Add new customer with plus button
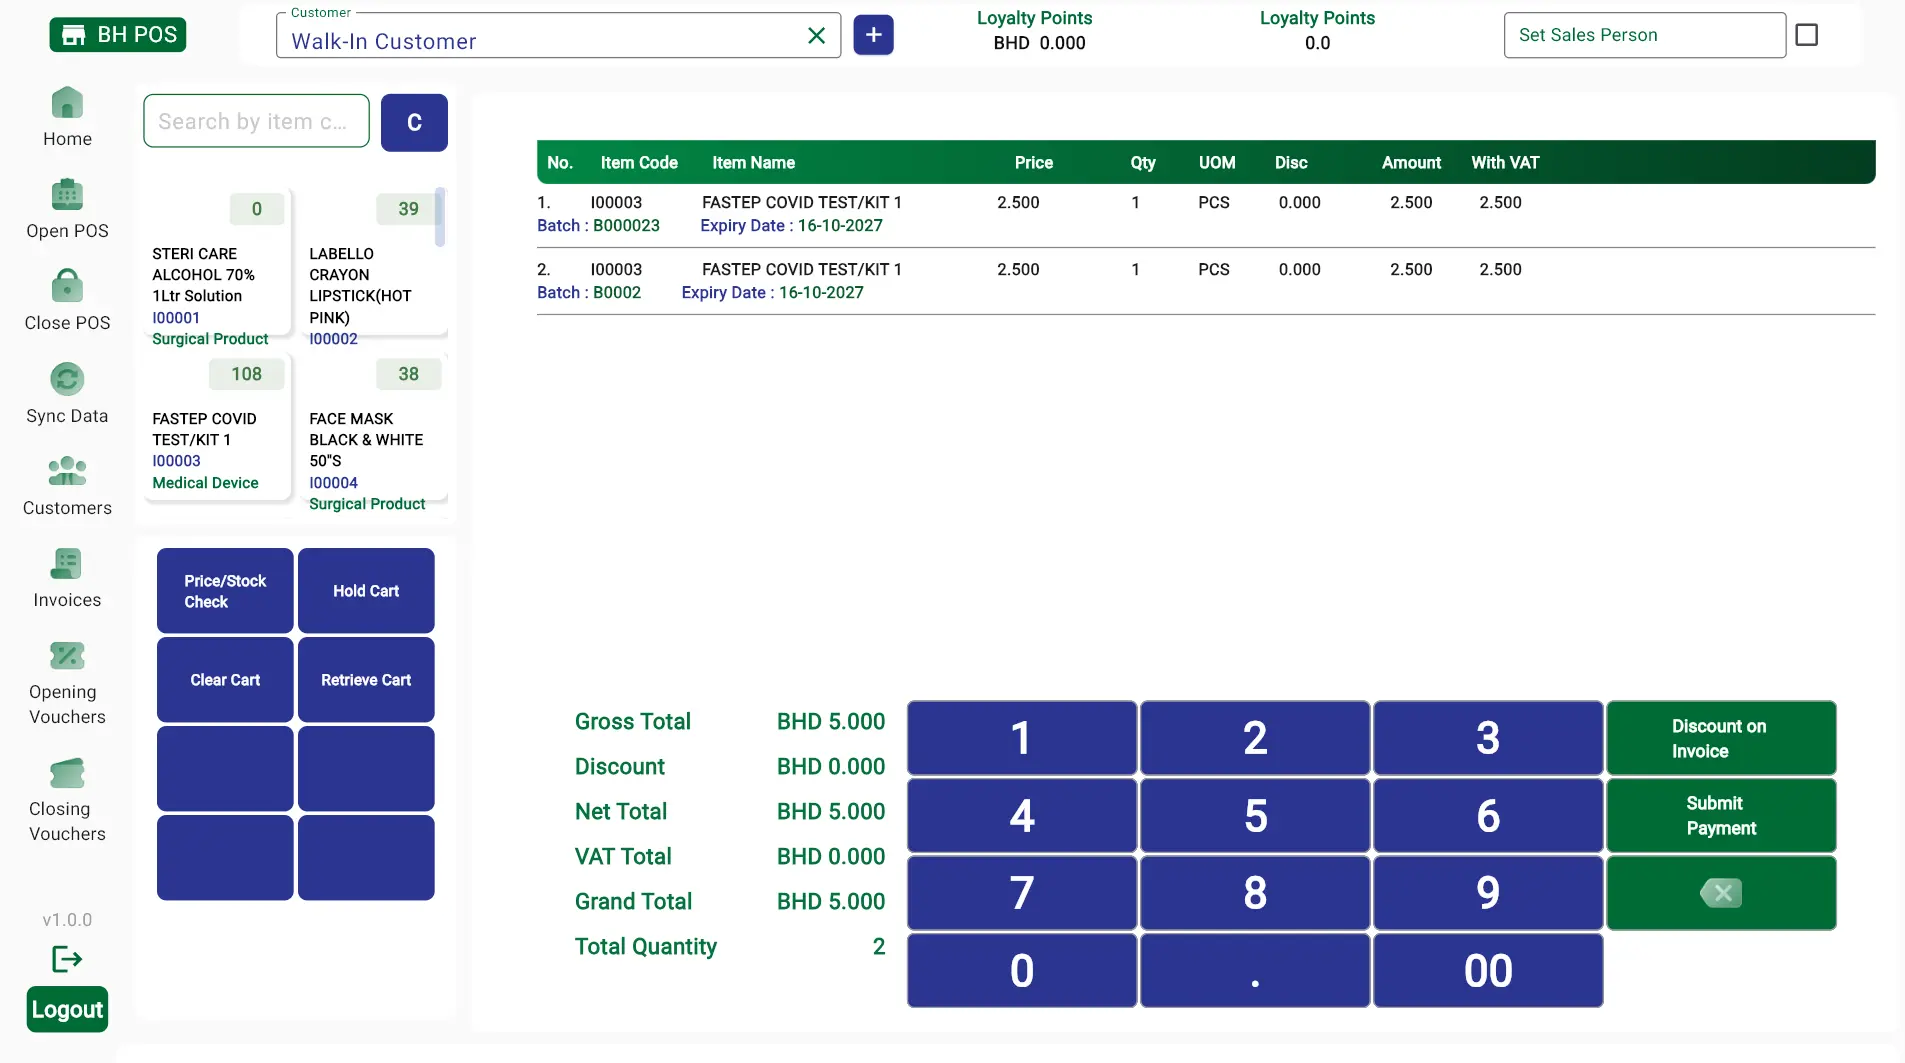Screen dimensions: 1905x1063 point(873,35)
